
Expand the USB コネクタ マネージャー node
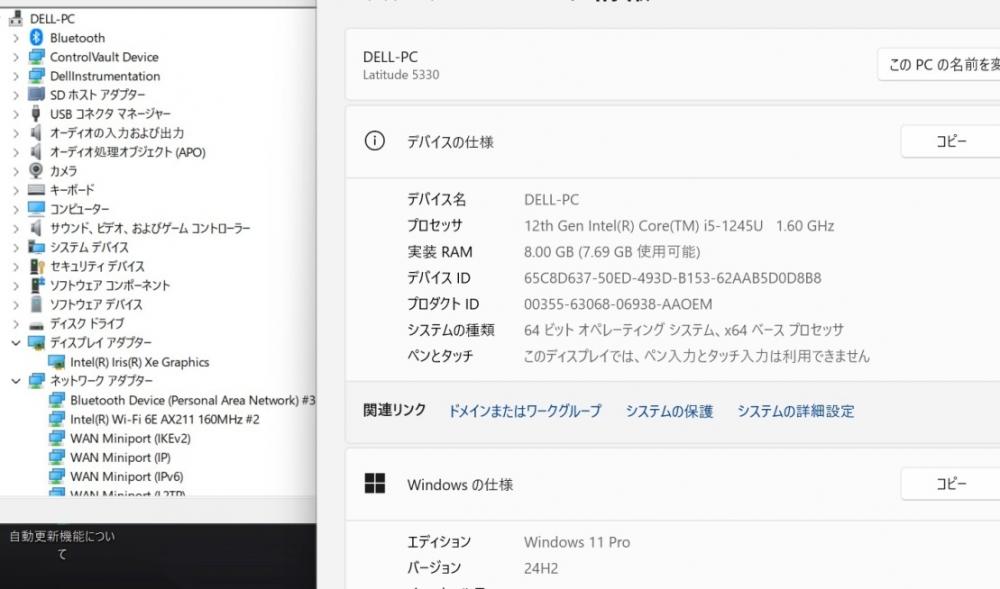[x=16, y=114]
